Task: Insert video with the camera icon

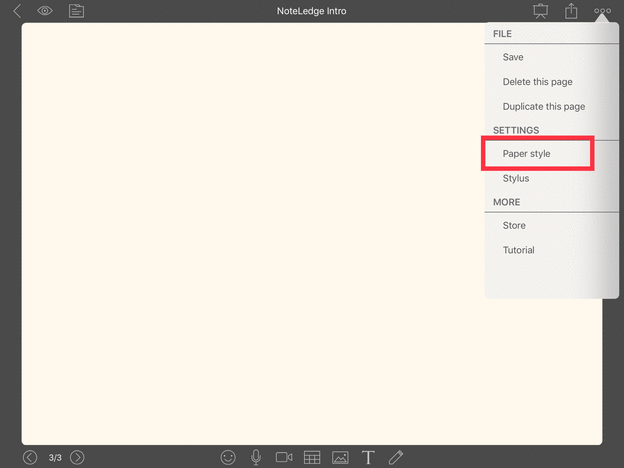Action: (284, 457)
